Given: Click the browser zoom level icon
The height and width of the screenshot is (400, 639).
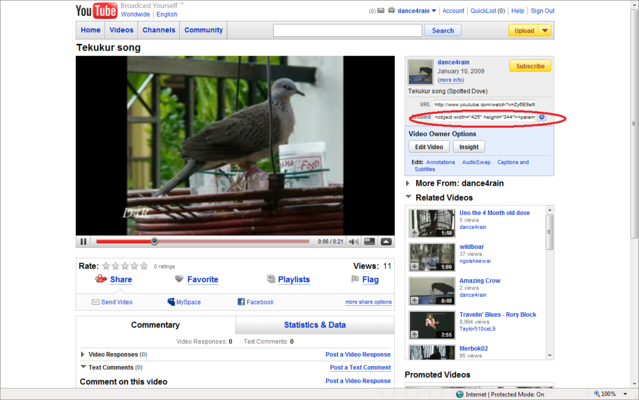Looking at the screenshot, I should pos(597,394).
